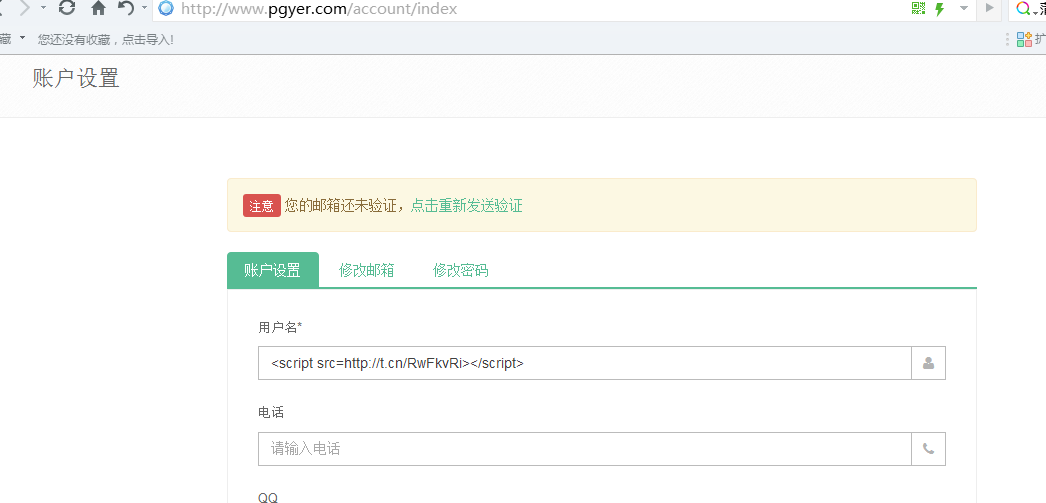This screenshot has width=1046, height=503.
Task: Click the 'QQ' label
Action: tap(268, 498)
